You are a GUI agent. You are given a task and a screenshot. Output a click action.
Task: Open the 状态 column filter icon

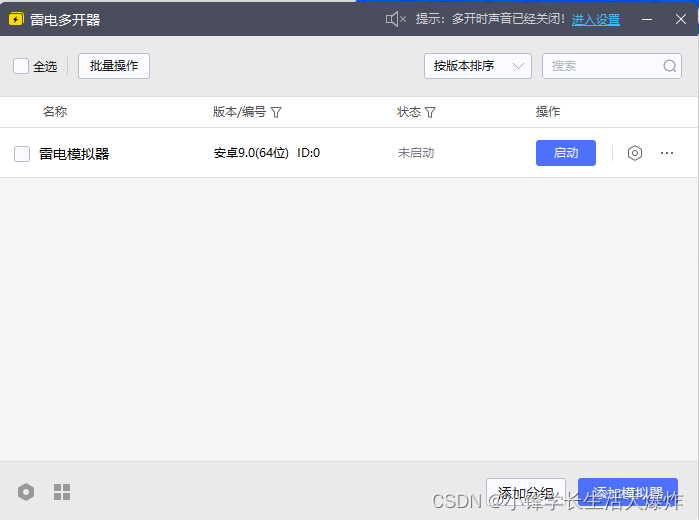coord(430,112)
